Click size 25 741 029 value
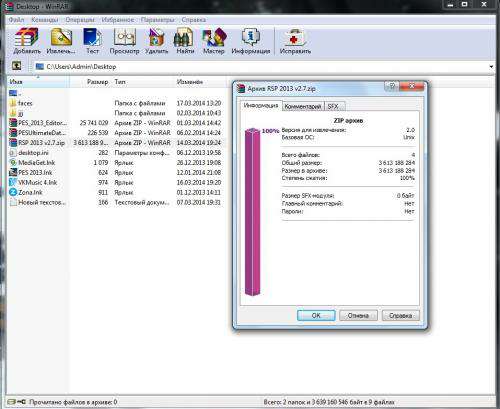This screenshot has width=500, height=409. (94, 123)
